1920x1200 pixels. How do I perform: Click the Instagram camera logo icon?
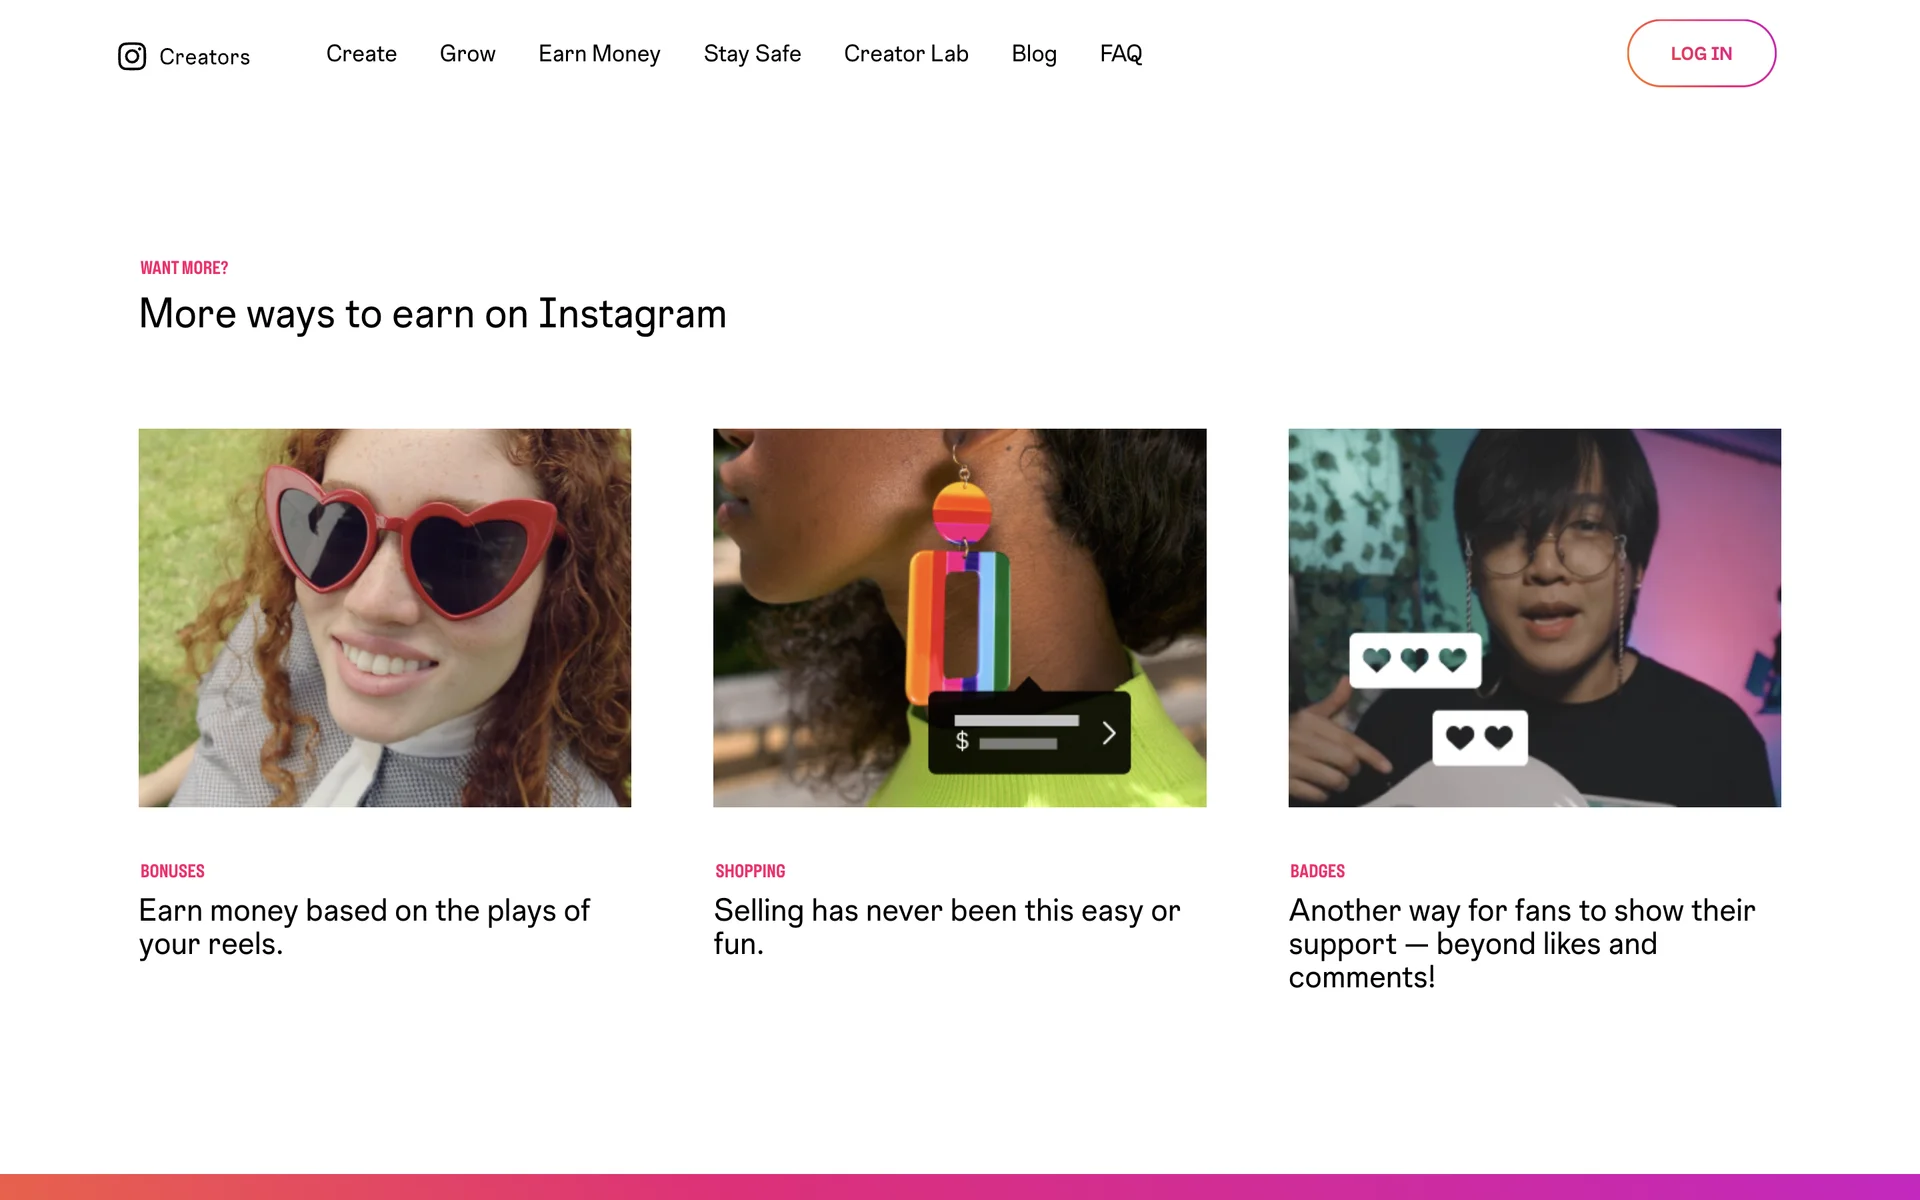132,56
